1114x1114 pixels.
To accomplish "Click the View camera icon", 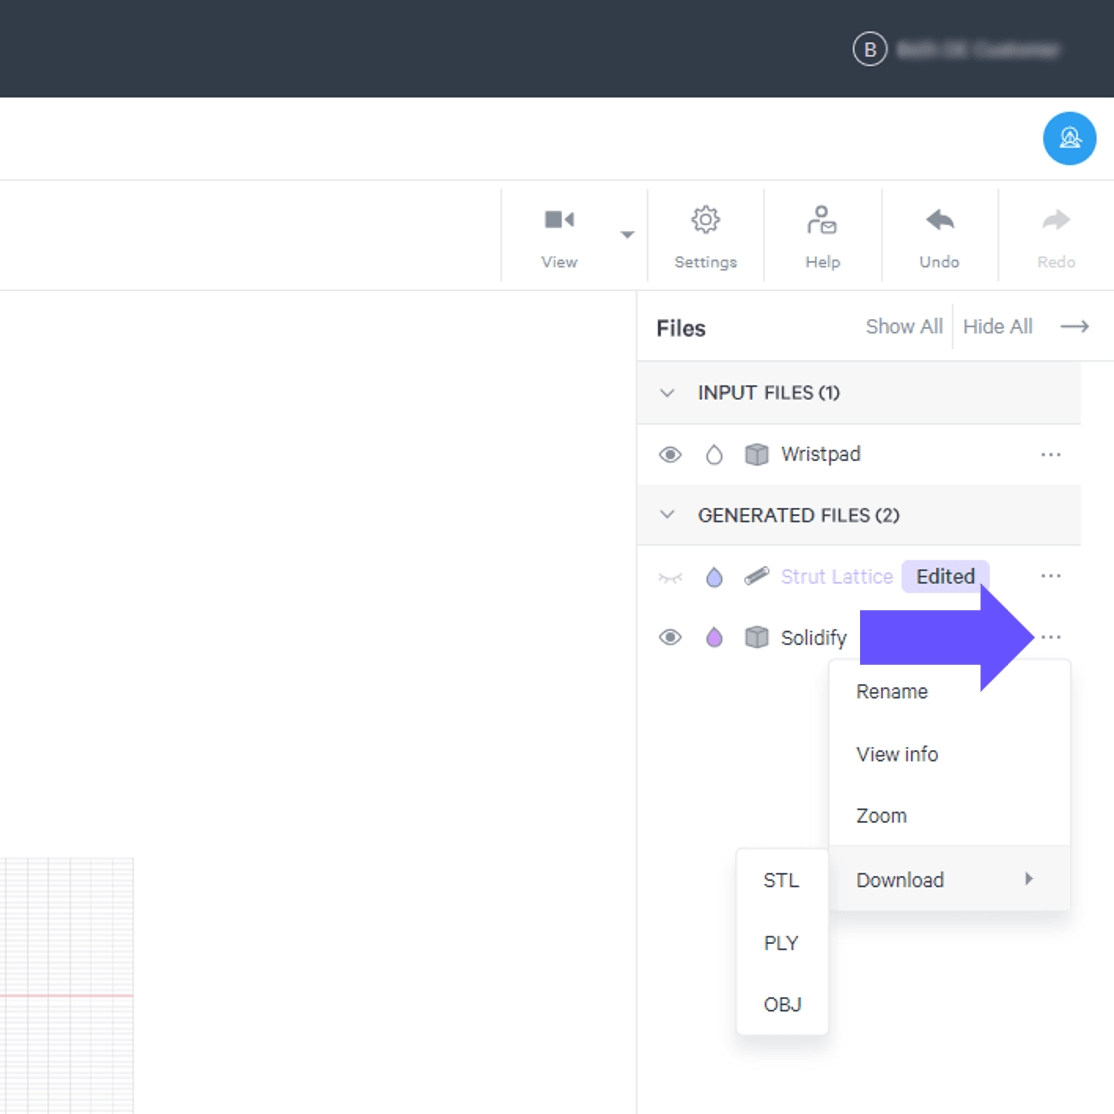I will 559,220.
